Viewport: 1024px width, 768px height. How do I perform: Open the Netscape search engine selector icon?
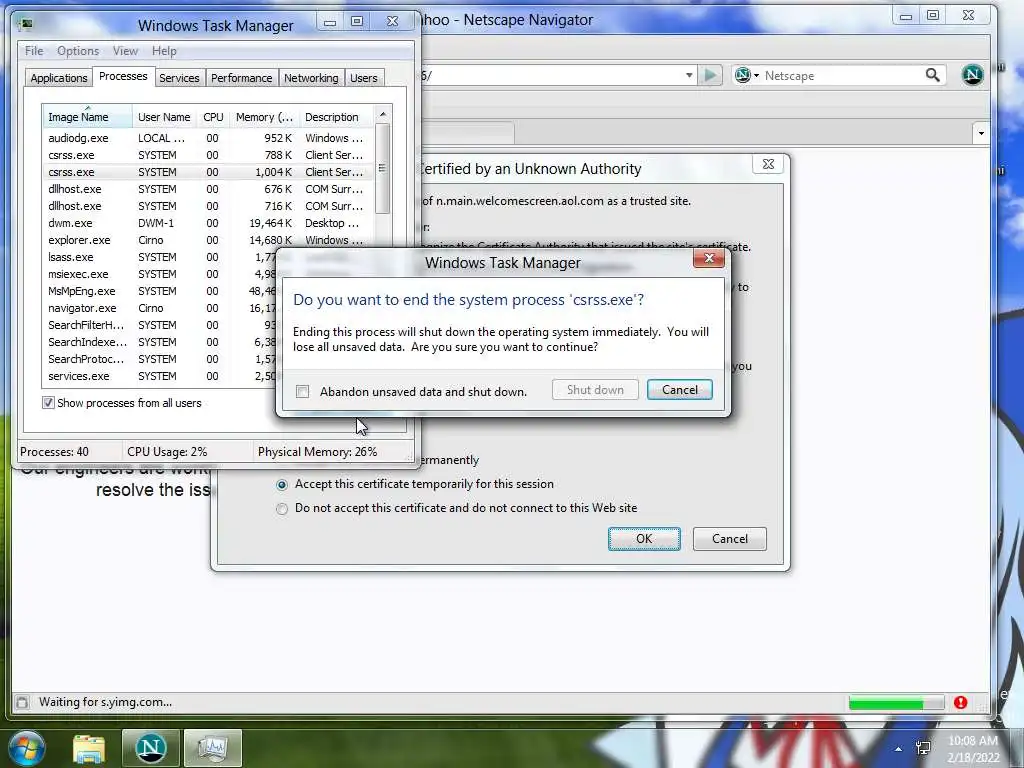pyautogui.click(x=746, y=75)
